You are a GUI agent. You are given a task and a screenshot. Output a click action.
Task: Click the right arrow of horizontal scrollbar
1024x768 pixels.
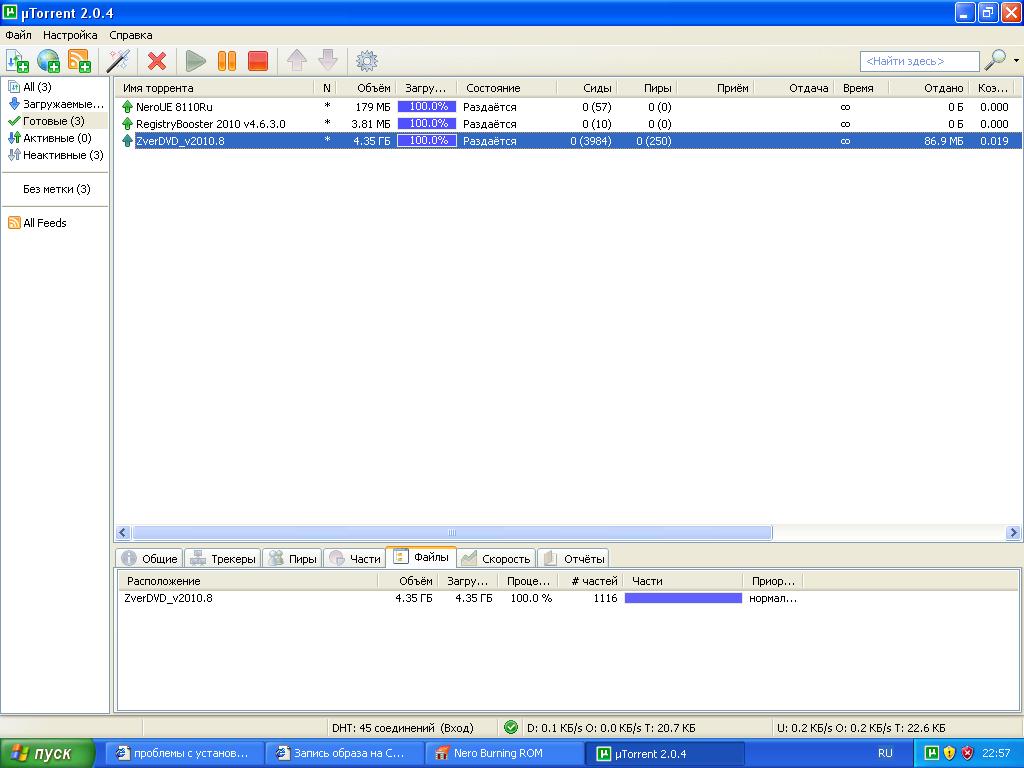(1013, 532)
